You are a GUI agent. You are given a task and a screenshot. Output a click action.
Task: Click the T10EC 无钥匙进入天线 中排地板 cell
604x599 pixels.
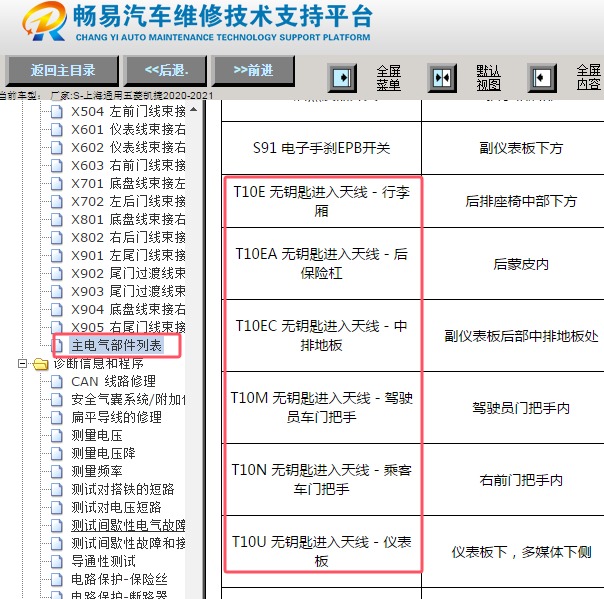(321, 336)
